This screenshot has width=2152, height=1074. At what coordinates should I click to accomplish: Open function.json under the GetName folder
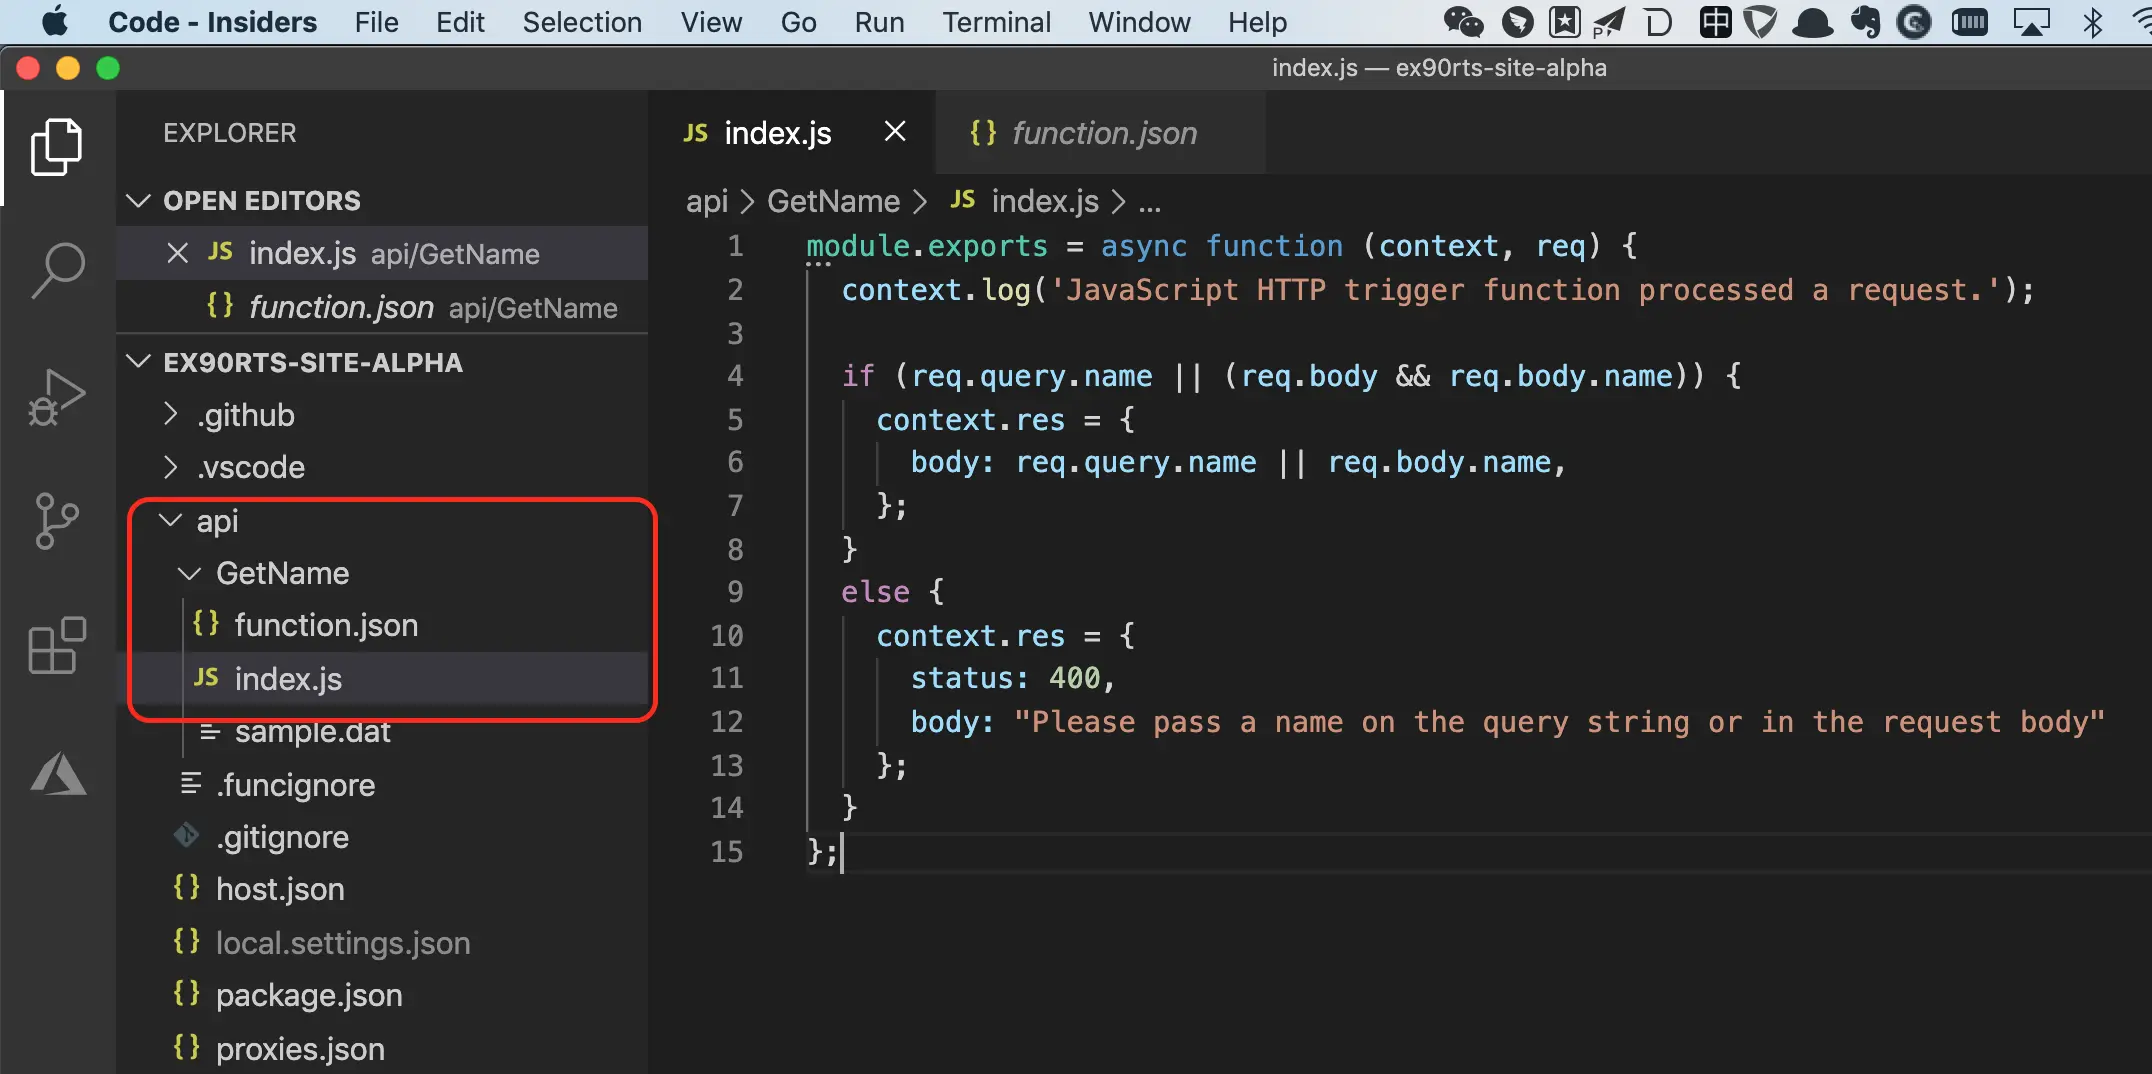coord(382,625)
